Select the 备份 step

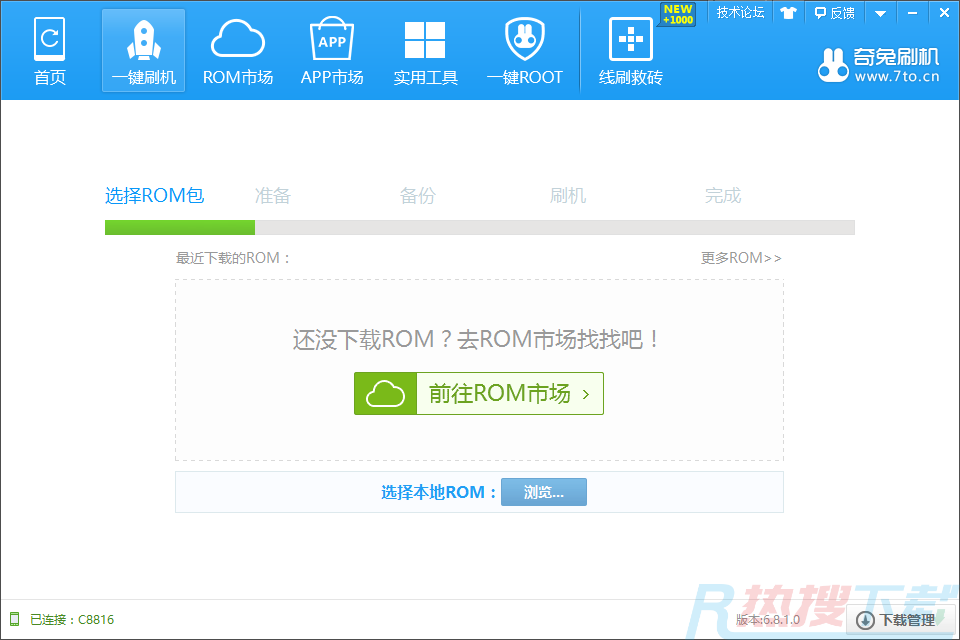418,195
